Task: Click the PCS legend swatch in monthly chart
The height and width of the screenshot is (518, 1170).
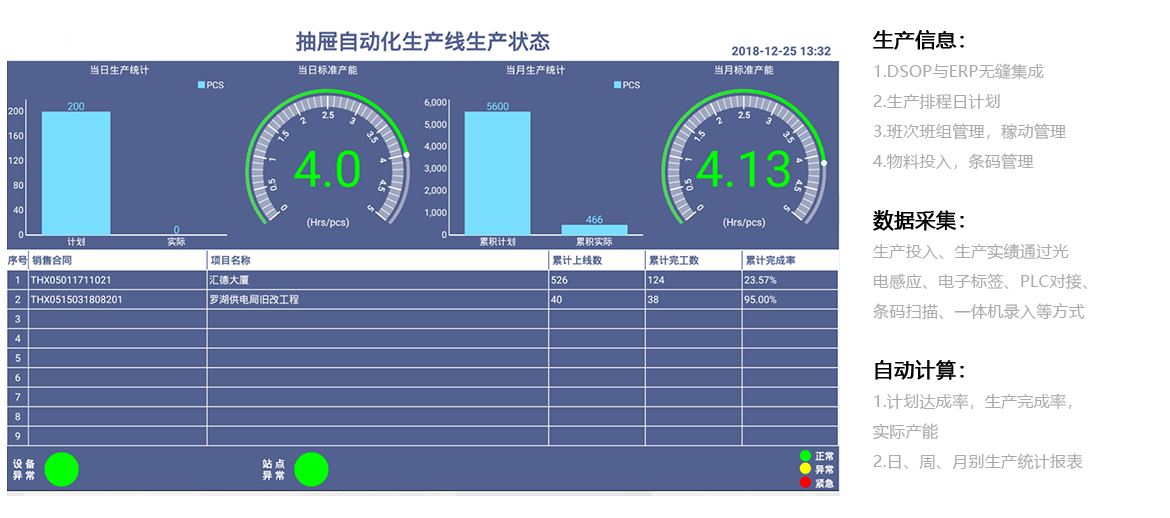Action: pyautogui.click(x=617, y=85)
